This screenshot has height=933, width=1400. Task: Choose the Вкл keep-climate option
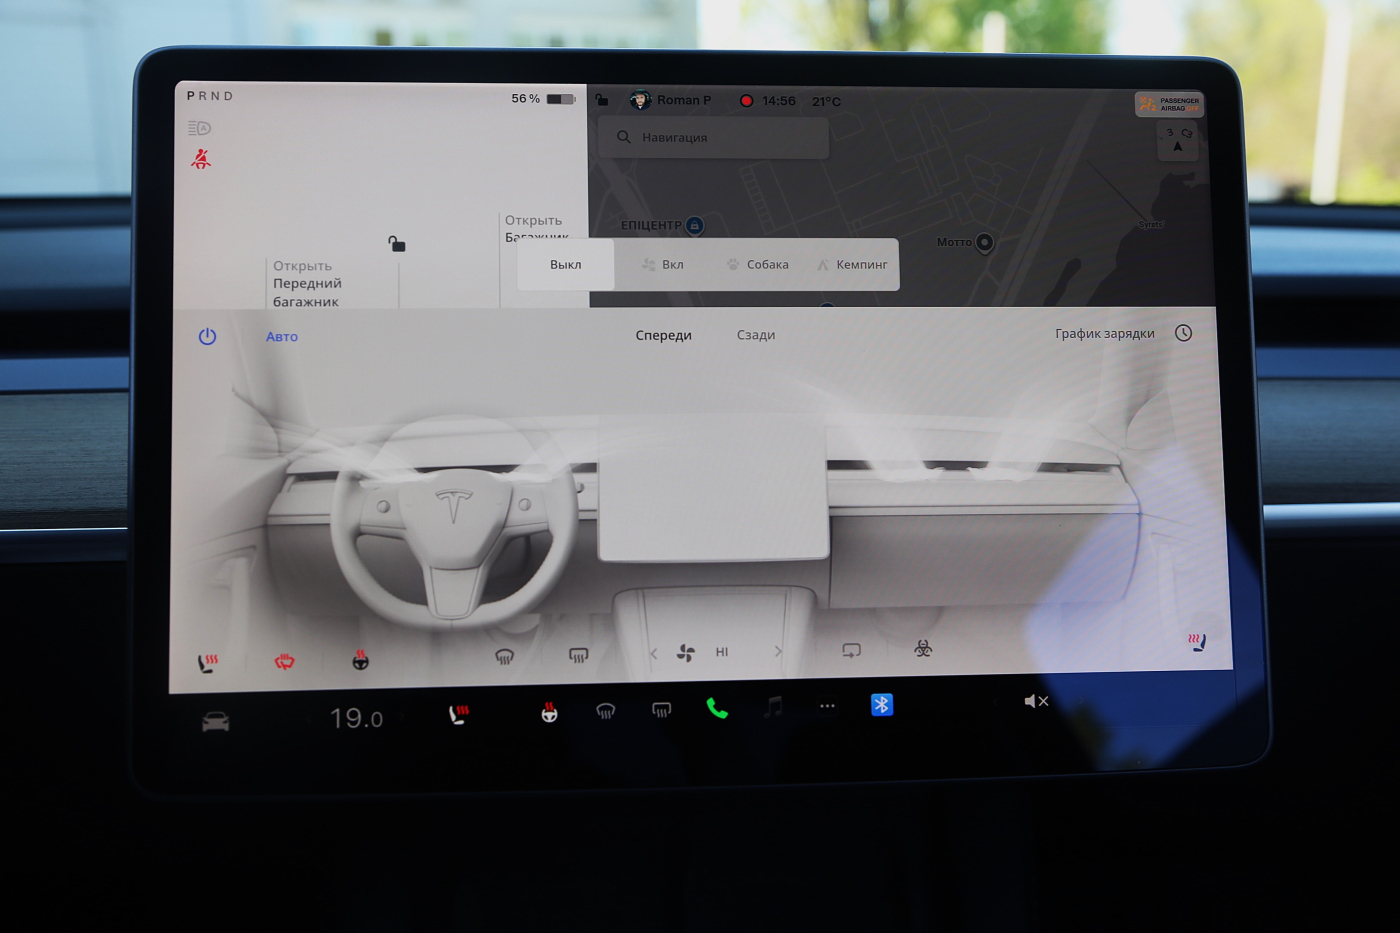point(663,265)
